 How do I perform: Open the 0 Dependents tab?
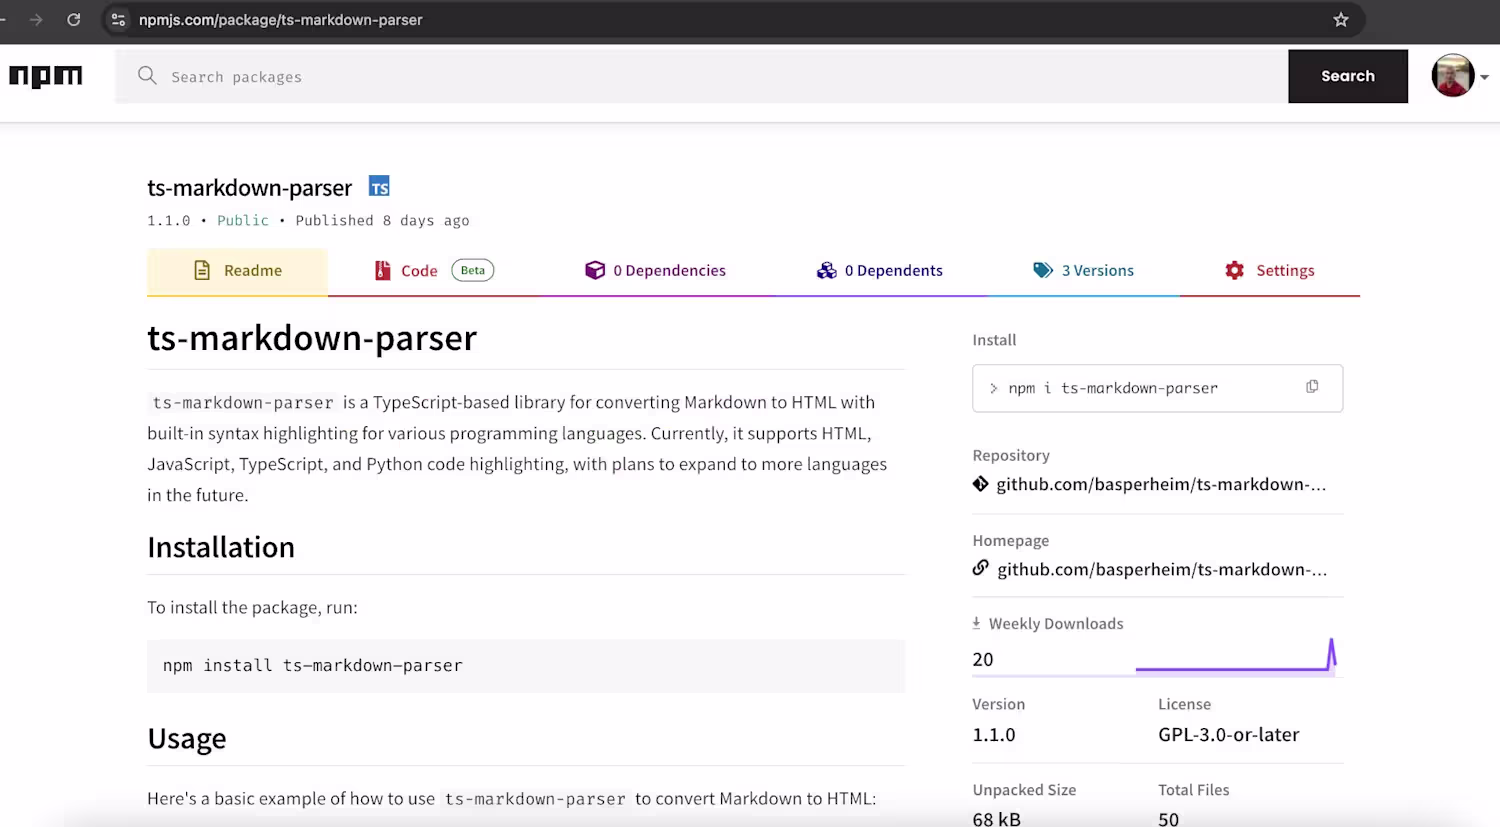click(x=880, y=271)
